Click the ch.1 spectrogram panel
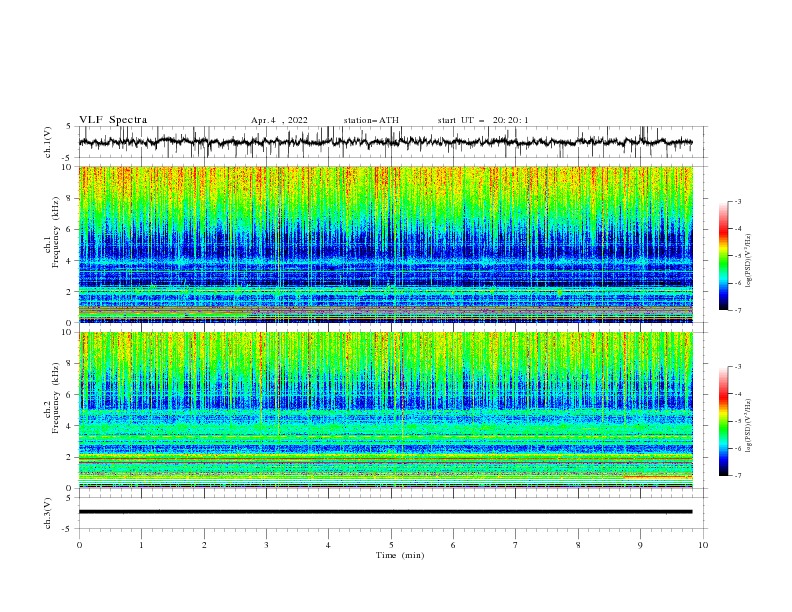The width and height of the screenshot is (792, 612). pyautogui.click(x=385, y=244)
